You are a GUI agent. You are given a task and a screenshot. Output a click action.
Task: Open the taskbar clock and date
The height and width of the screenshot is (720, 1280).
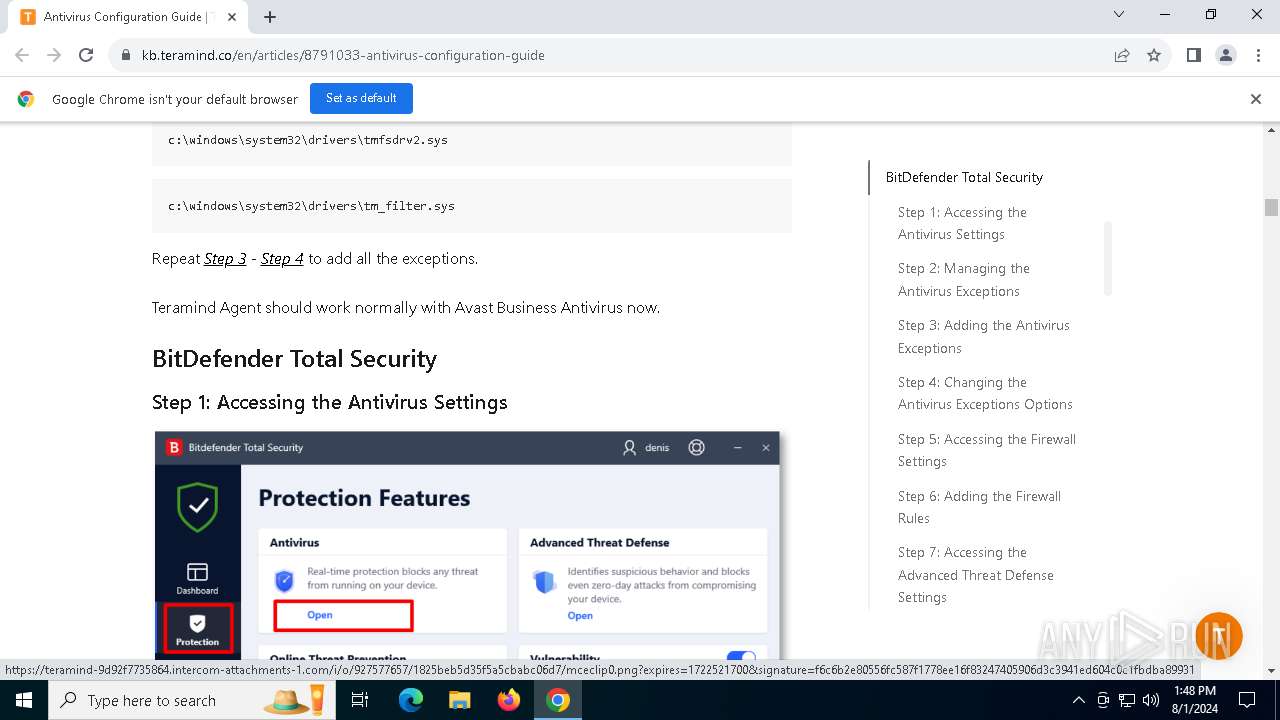point(1196,700)
